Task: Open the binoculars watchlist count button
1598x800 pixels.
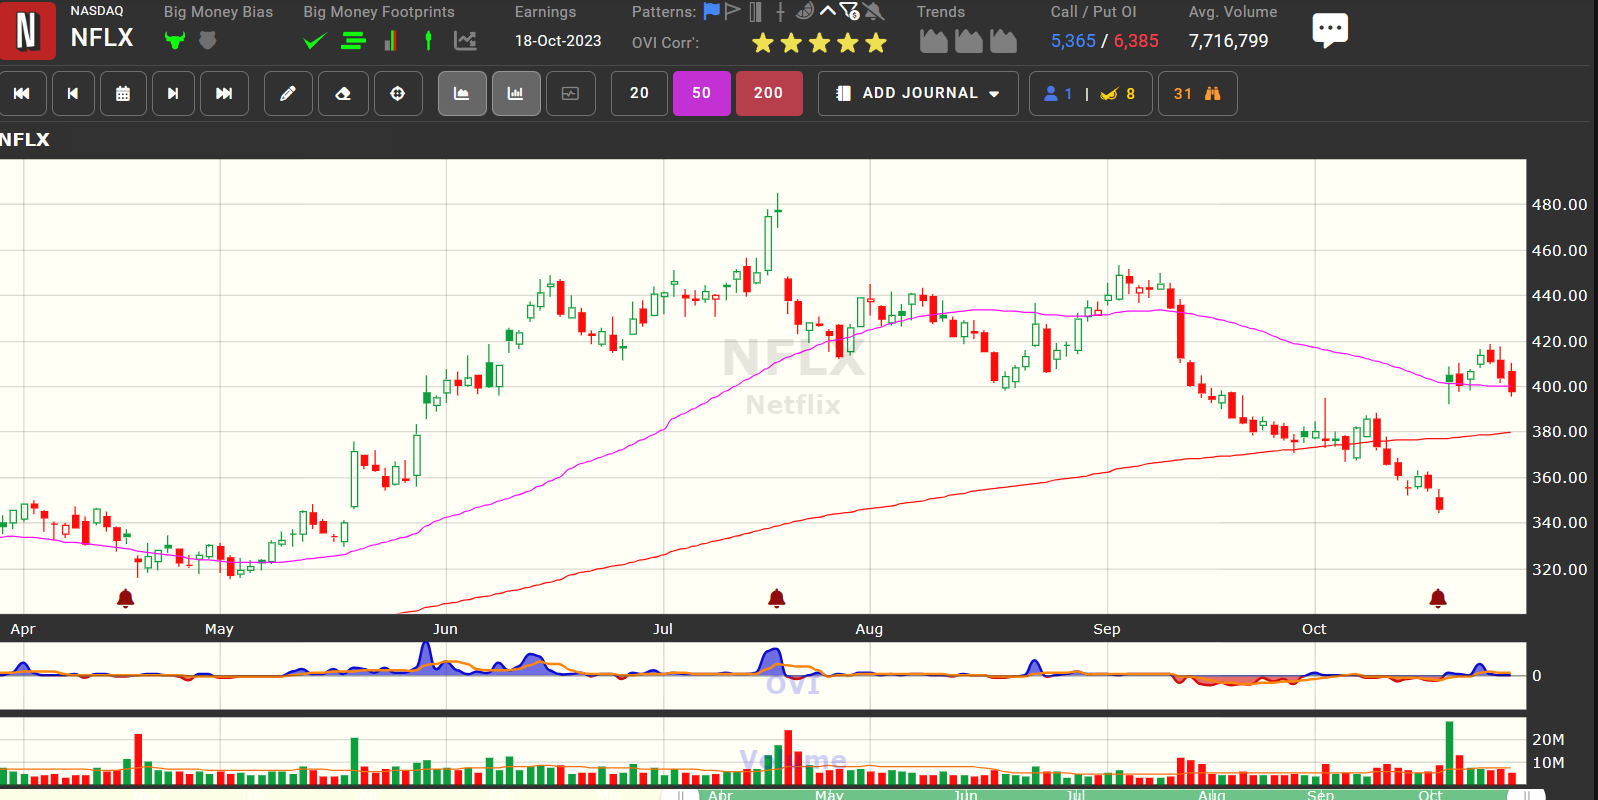Action: click(x=1197, y=94)
